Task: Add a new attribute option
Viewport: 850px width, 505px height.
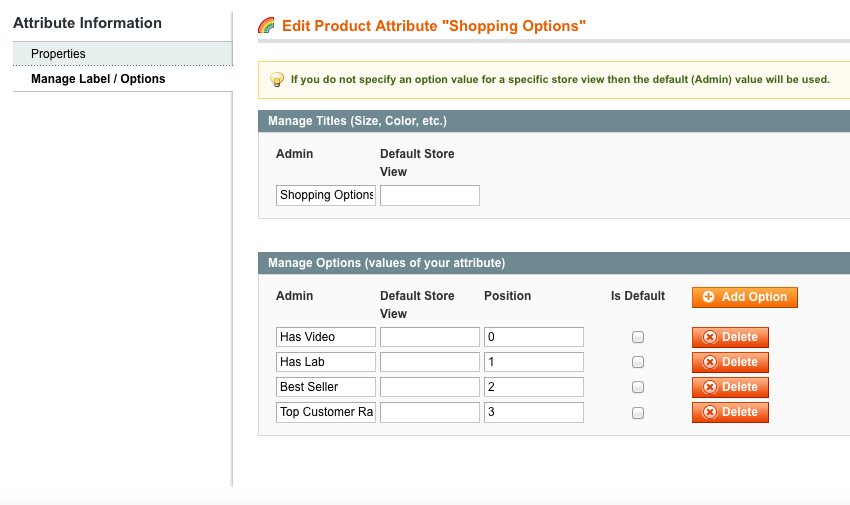Action: tap(745, 297)
